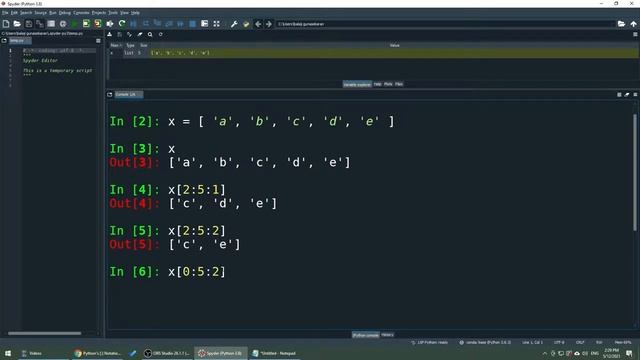
Task: Create a new file with toolbar icon
Action: point(6,24)
